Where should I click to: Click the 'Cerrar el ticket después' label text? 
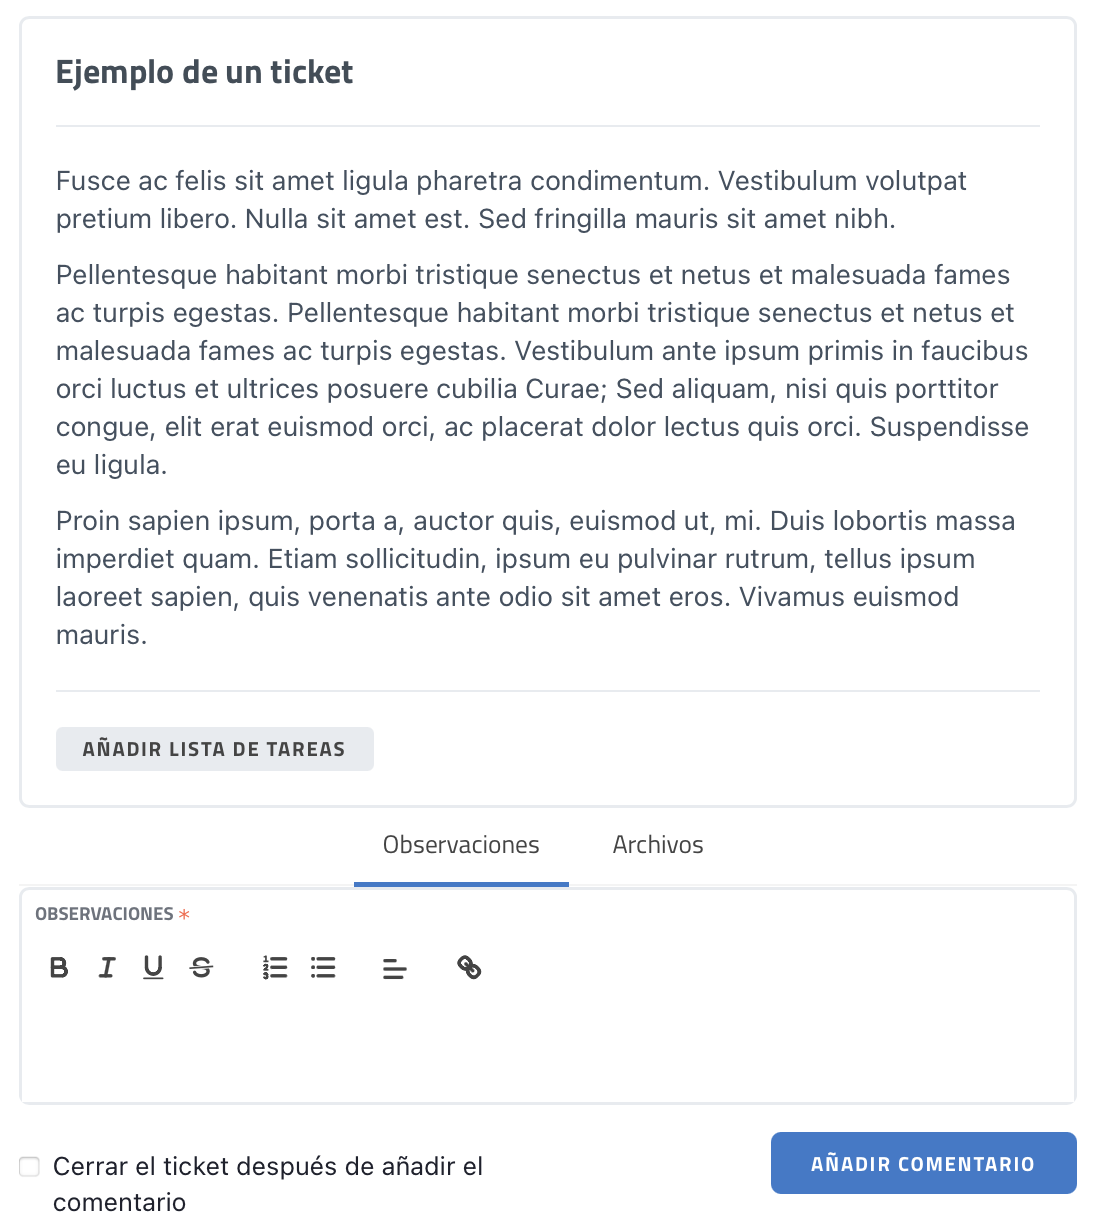coord(268,1183)
